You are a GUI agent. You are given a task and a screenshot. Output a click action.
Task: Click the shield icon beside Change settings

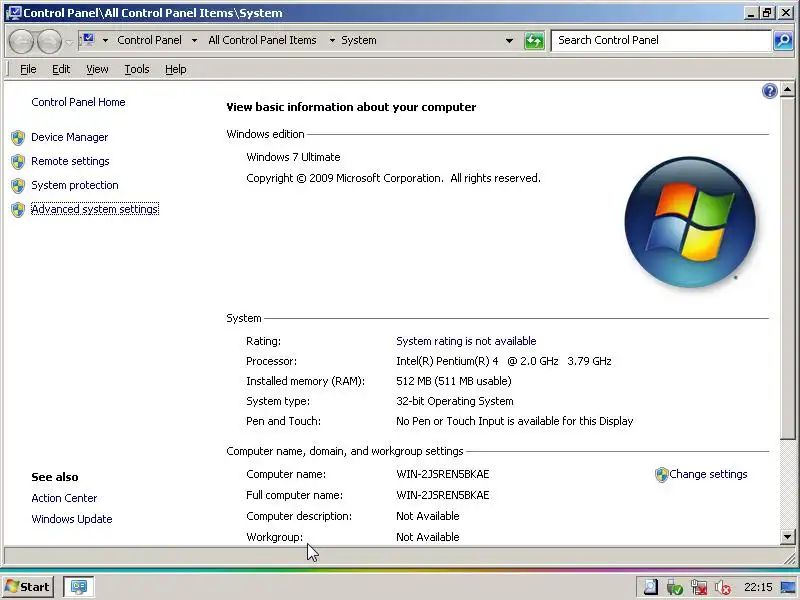pos(661,474)
